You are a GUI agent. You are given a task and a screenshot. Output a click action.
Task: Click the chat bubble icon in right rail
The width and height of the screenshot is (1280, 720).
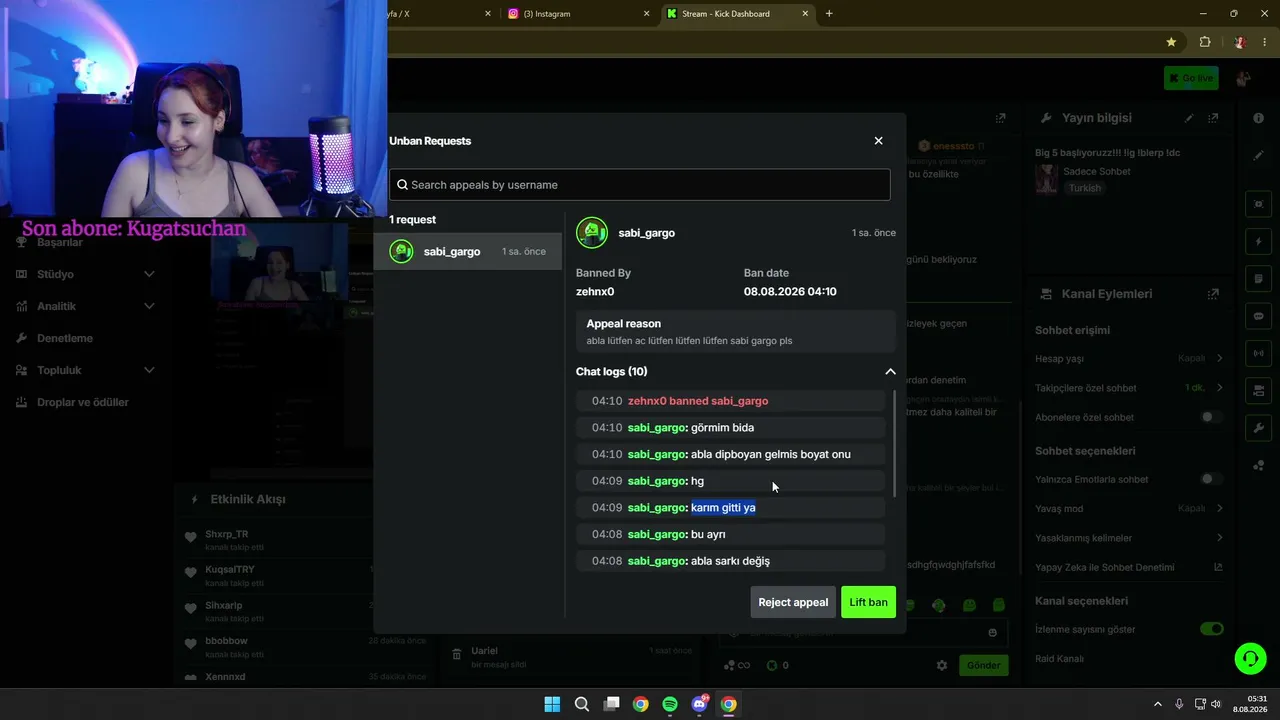(1258, 316)
